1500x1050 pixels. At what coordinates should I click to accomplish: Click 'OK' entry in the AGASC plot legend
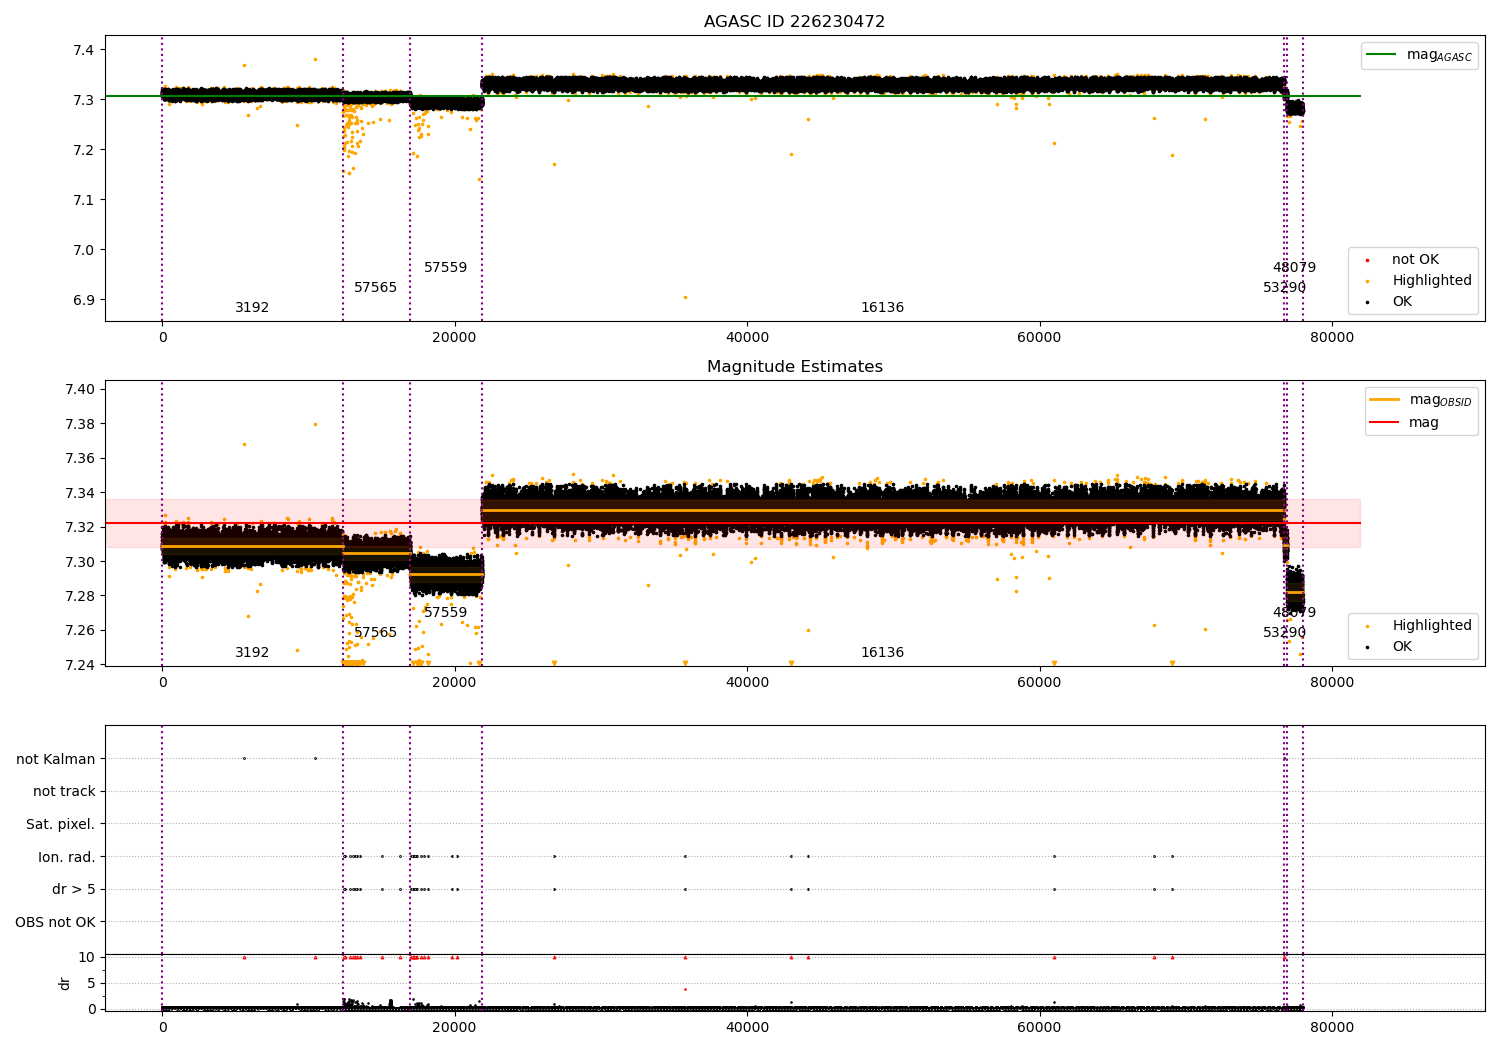pos(1402,302)
